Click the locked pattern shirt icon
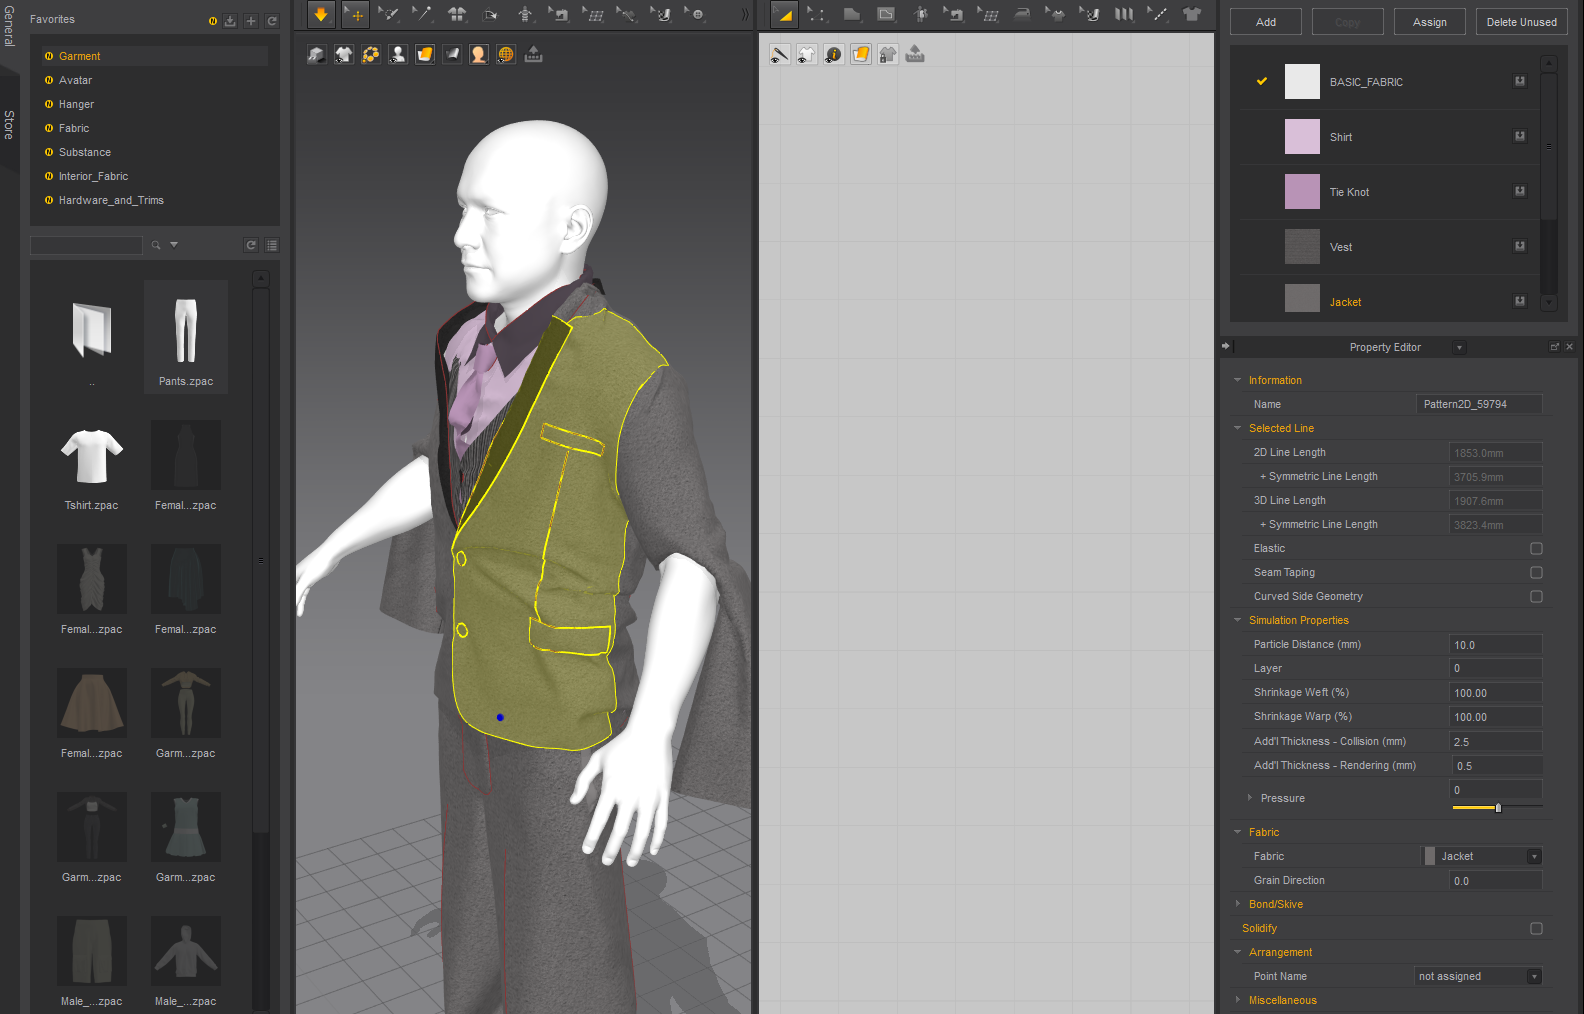This screenshot has width=1584, height=1014. (x=888, y=55)
